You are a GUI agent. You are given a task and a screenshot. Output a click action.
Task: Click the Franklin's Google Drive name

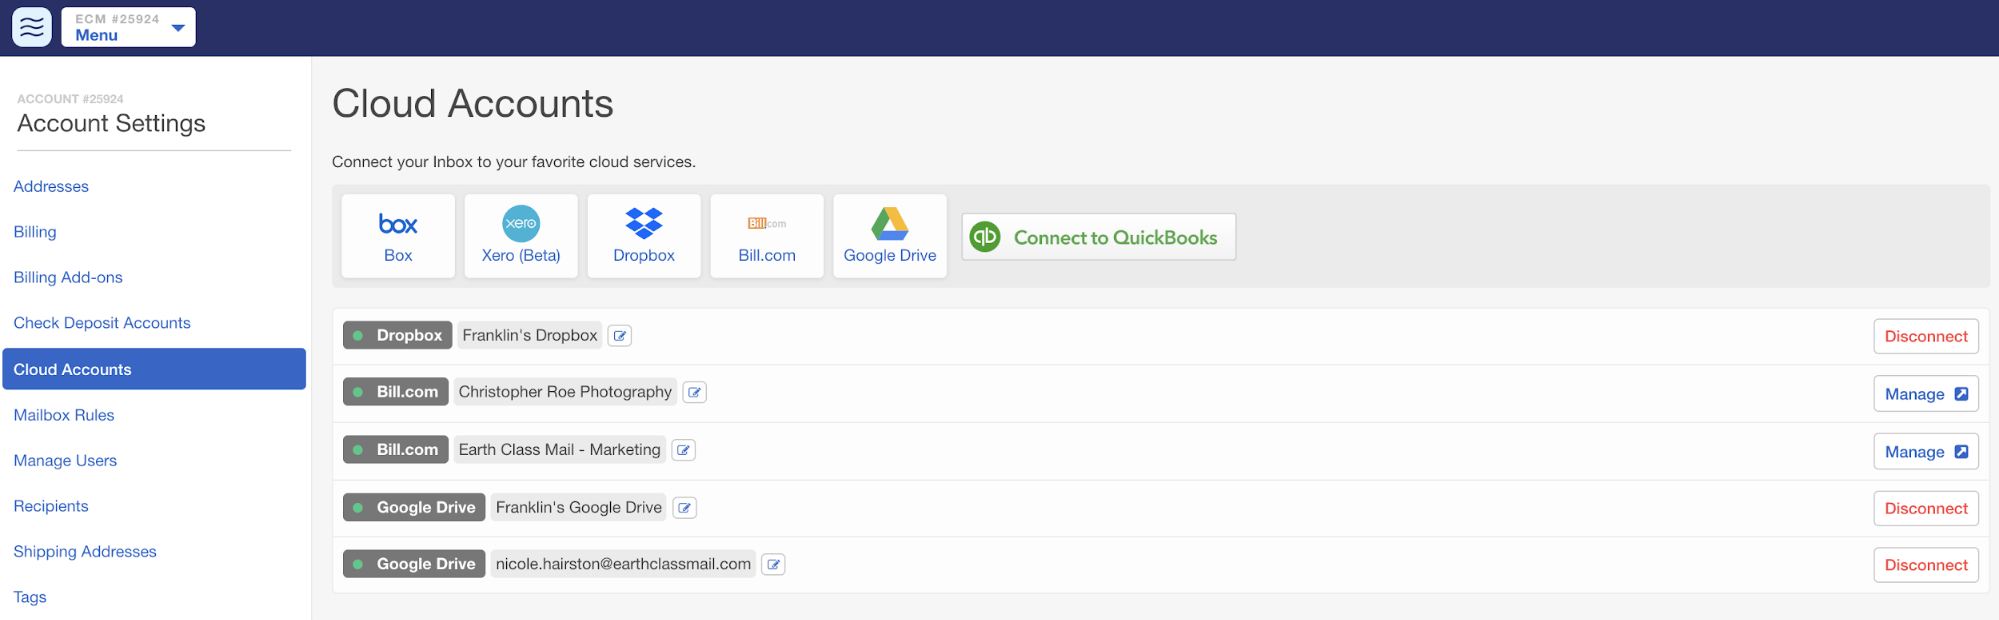coord(579,508)
